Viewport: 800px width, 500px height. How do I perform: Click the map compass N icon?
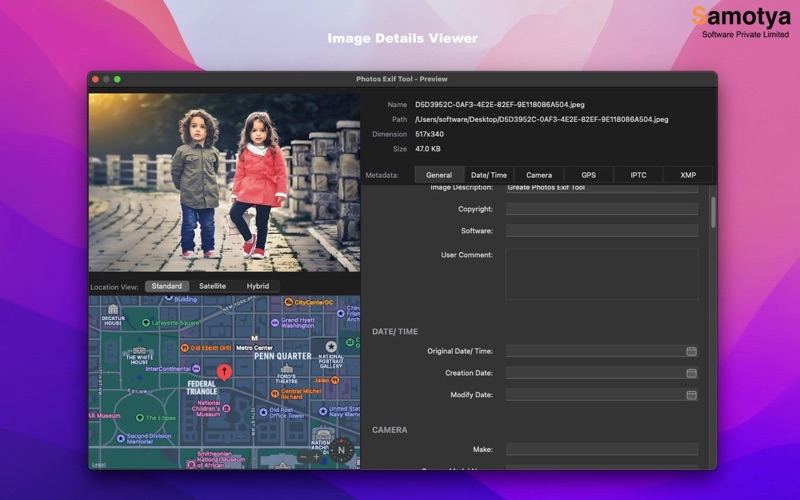[341, 450]
